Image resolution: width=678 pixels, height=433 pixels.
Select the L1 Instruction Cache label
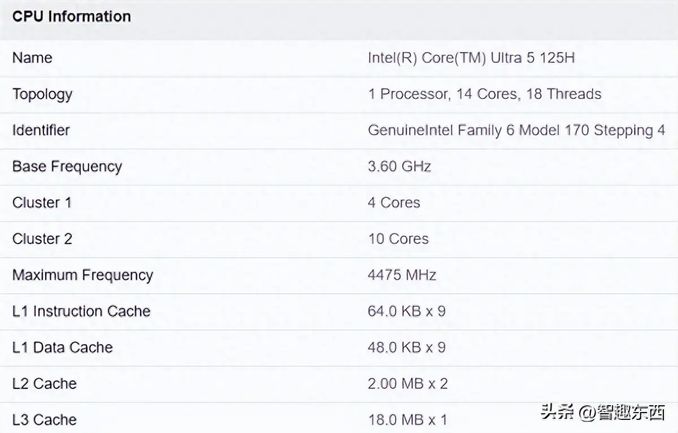[81, 311]
